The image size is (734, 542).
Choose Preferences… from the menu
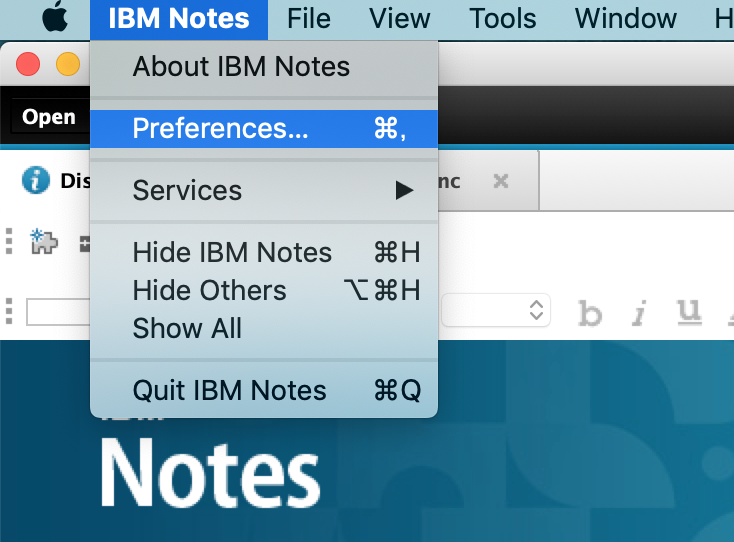264,129
